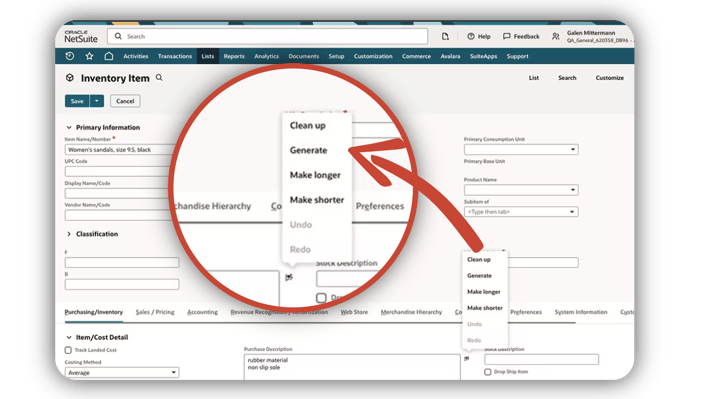Viewport: 711px width, 399px height.
Task: Click the Stock Description field at bottom right
Action: click(541, 360)
